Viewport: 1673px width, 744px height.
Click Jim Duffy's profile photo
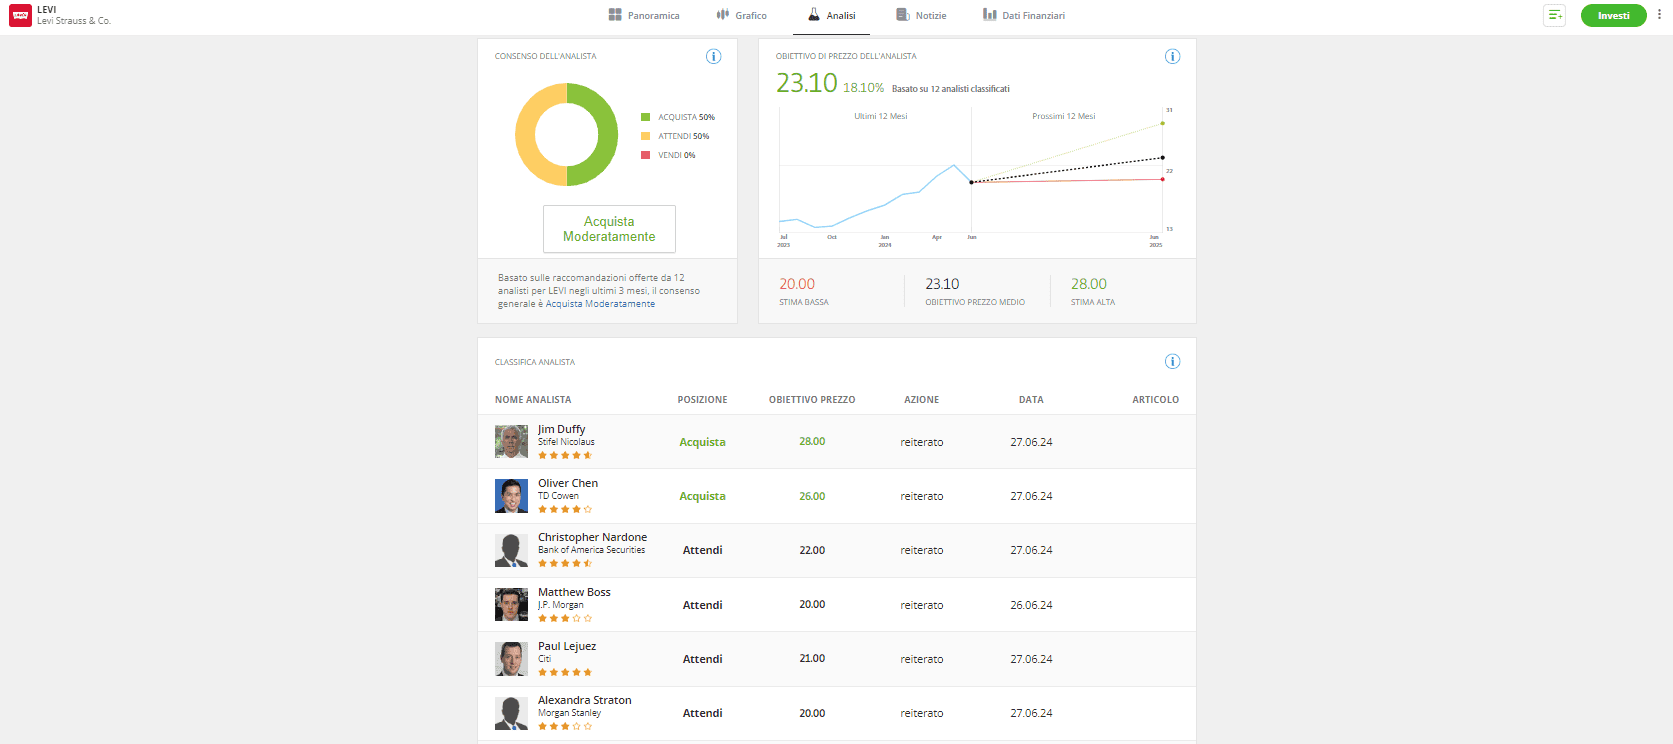(511, 442)
